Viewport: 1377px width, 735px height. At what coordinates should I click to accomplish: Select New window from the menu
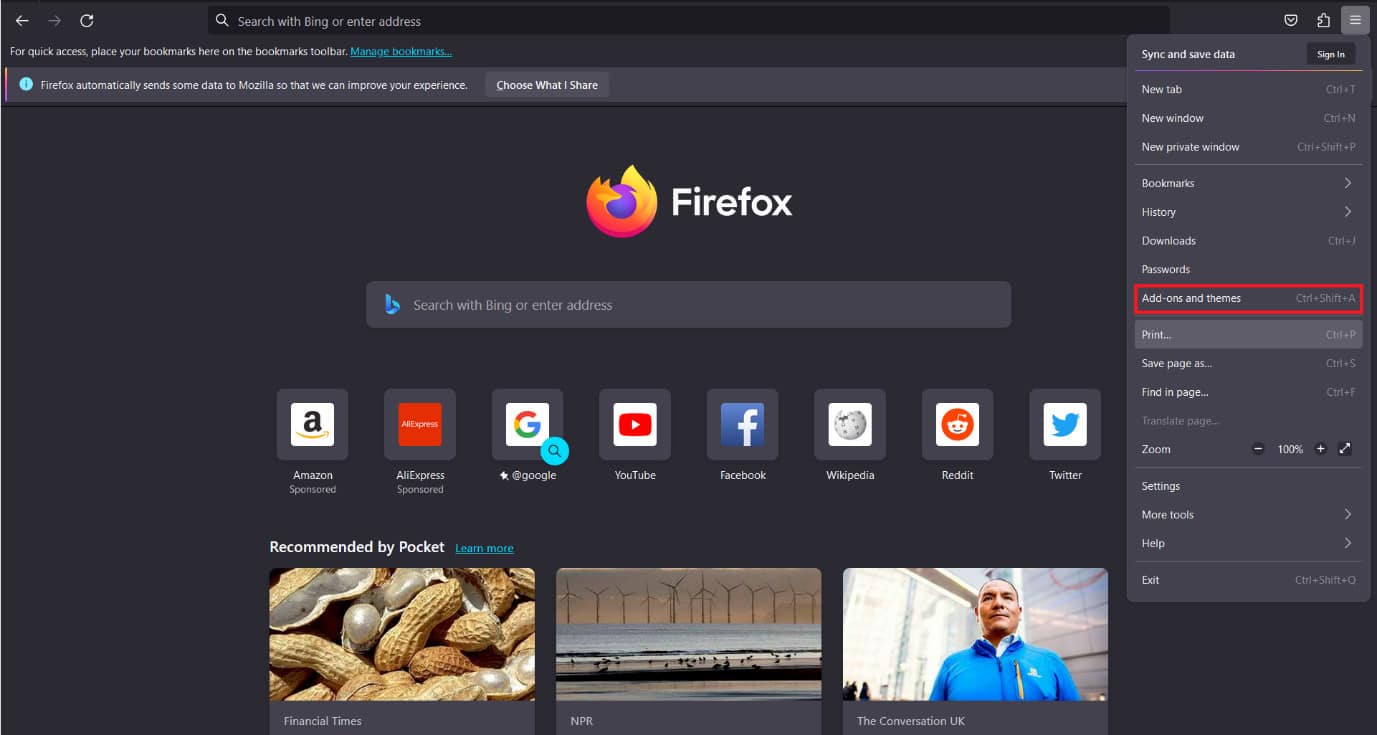click(1248, 118)
